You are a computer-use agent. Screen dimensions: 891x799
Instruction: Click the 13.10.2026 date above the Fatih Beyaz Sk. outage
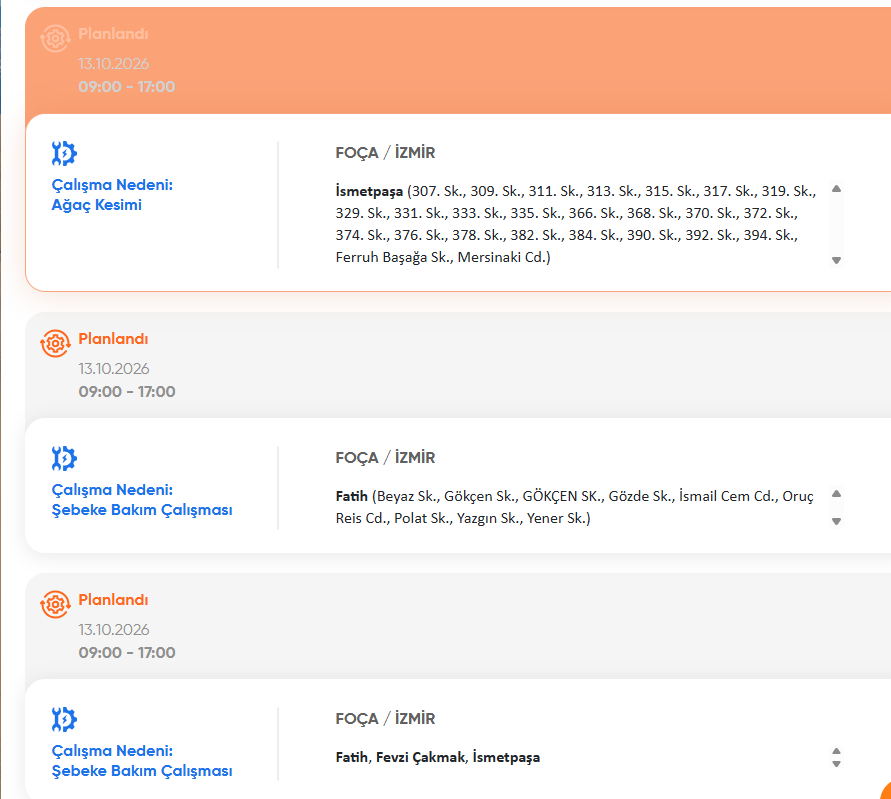point(114,369)
